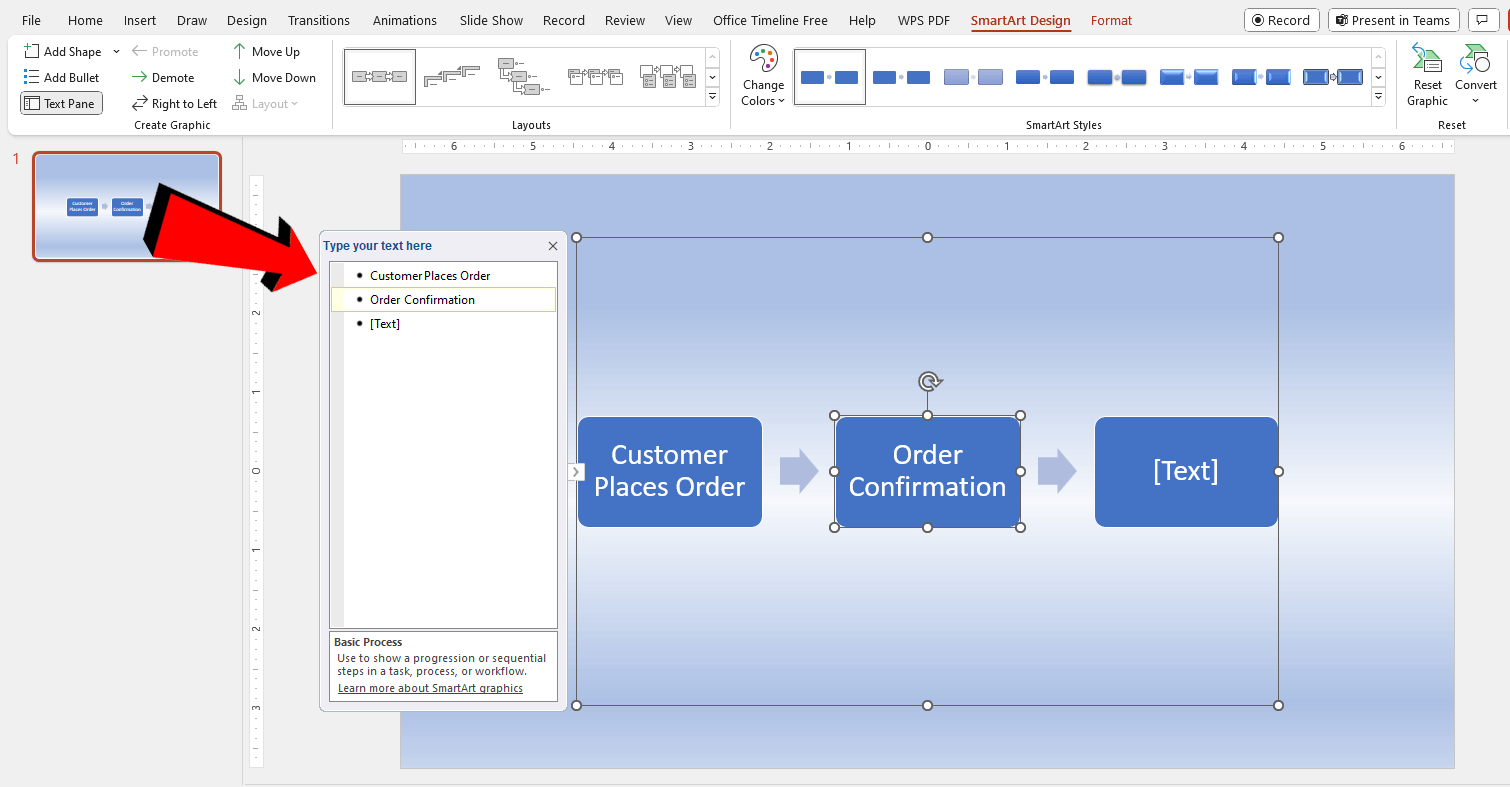Click the Move Down icon

[240, 77]
